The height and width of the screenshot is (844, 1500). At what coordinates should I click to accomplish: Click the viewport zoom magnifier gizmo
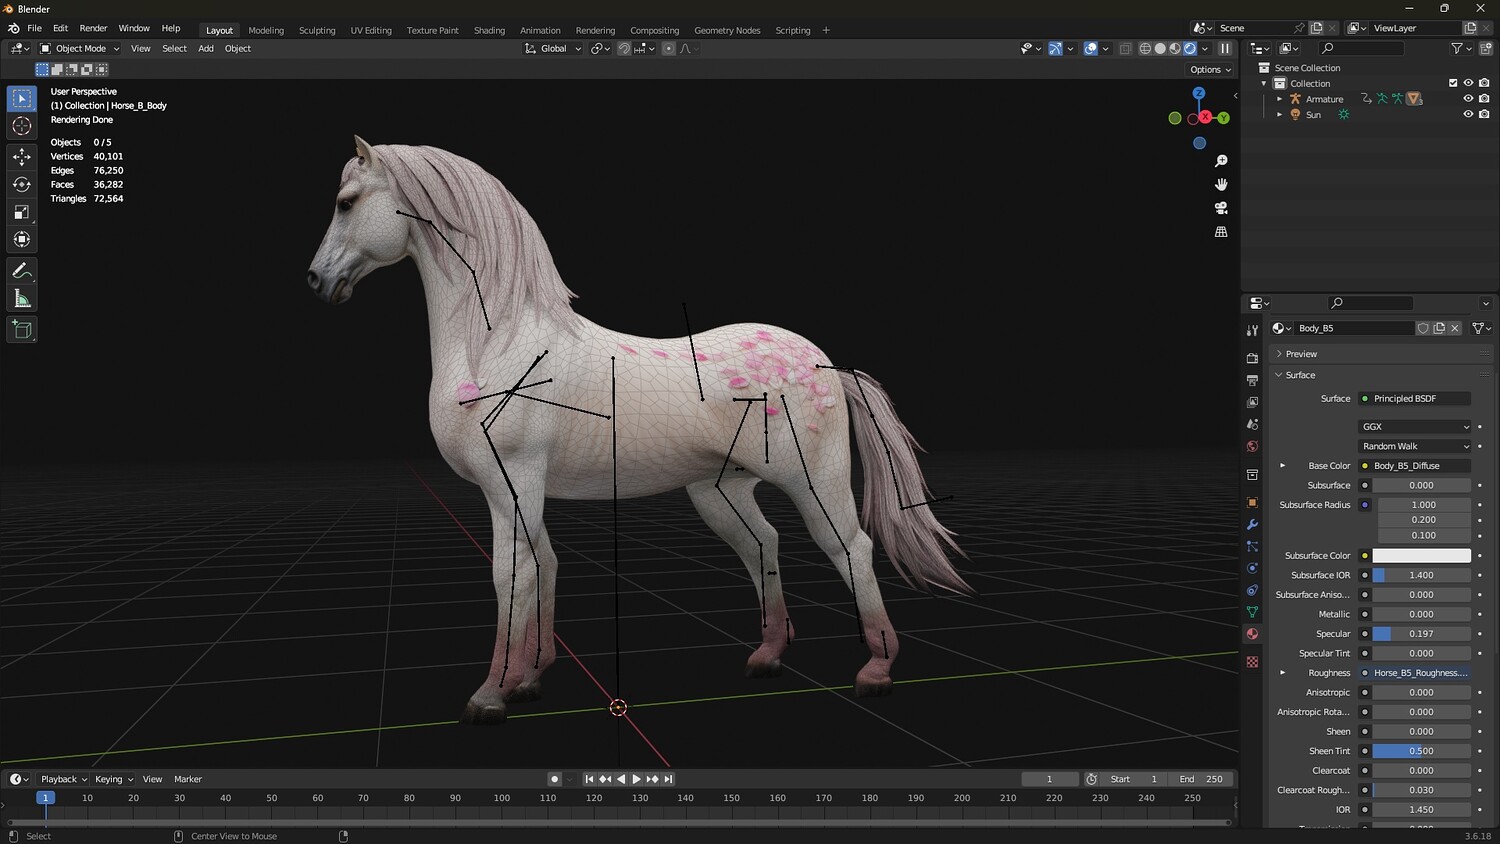[x=1221, y=161]
